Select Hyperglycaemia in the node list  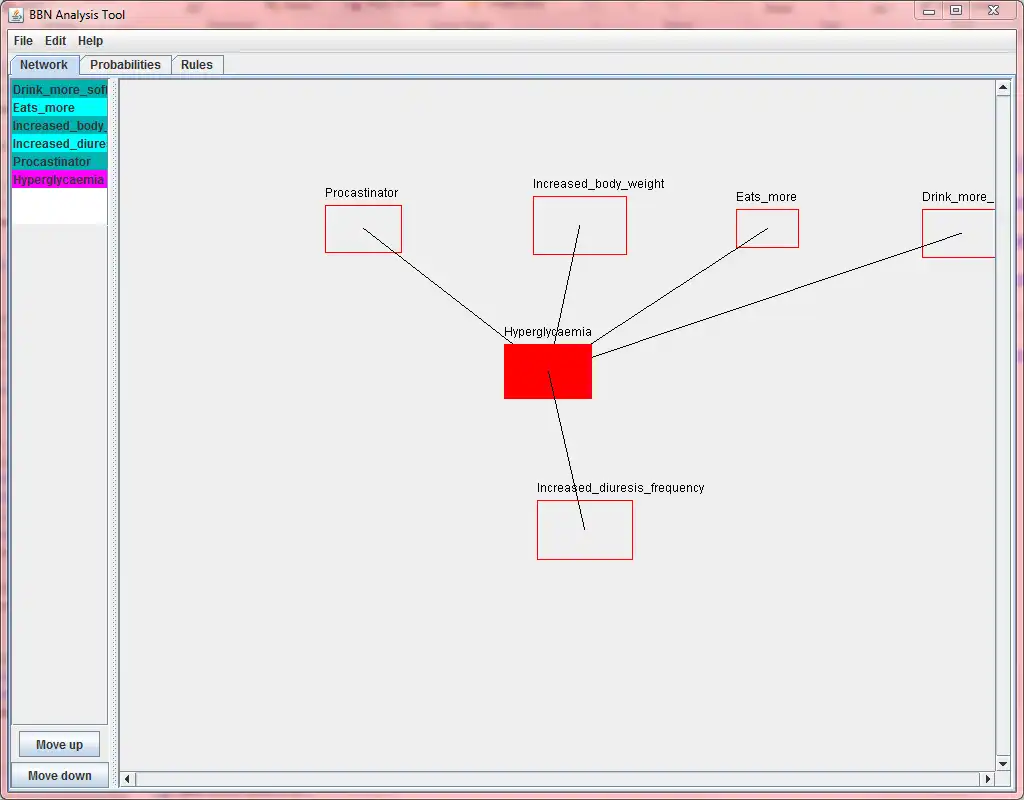click(x=59, y=180)
